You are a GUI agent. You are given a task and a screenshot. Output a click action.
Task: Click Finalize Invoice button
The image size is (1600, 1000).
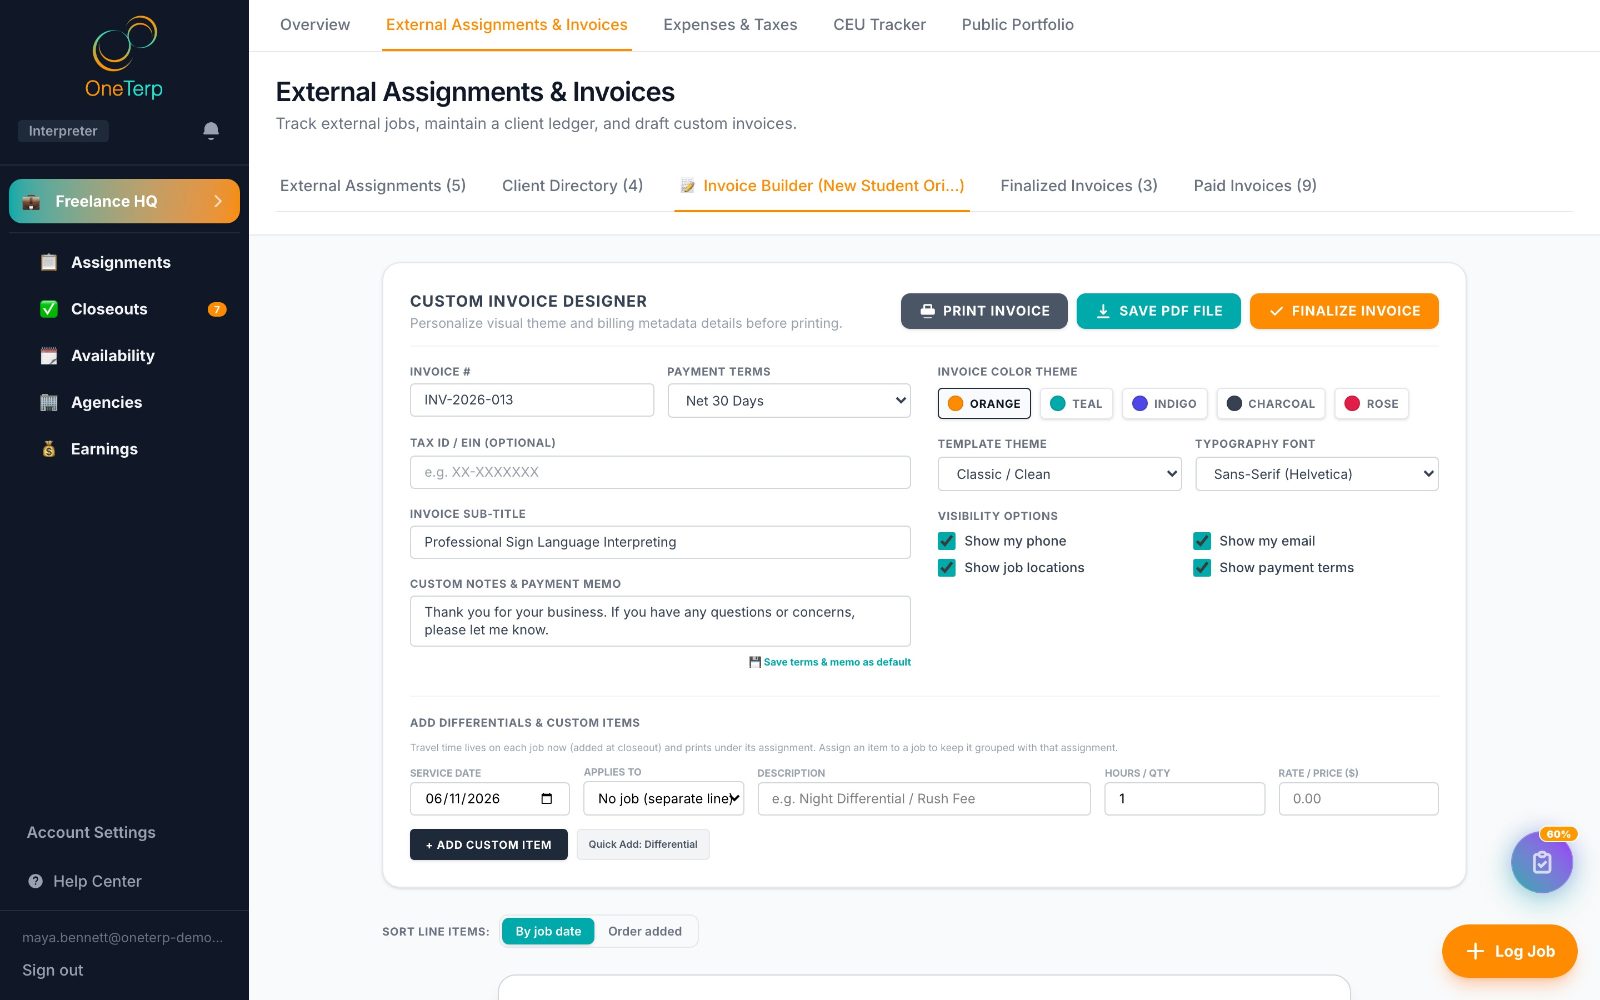(x=1344, y=311)
